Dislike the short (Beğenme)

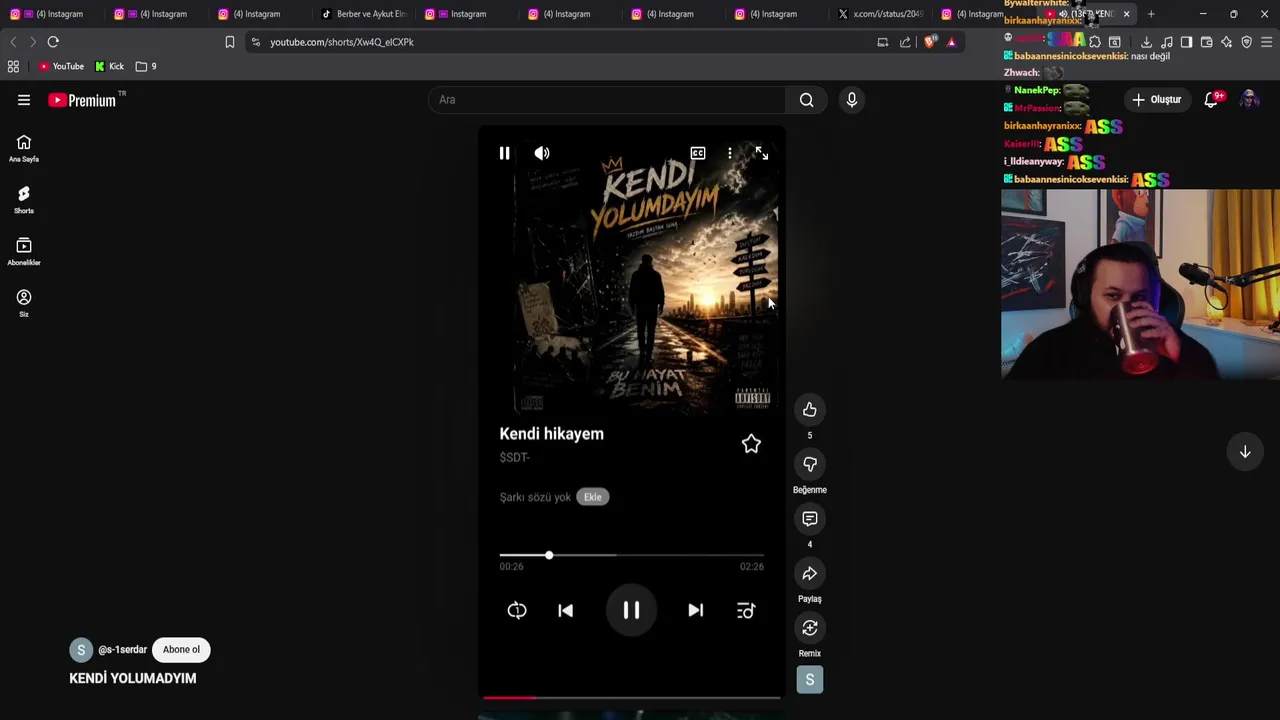click(810, 464)
